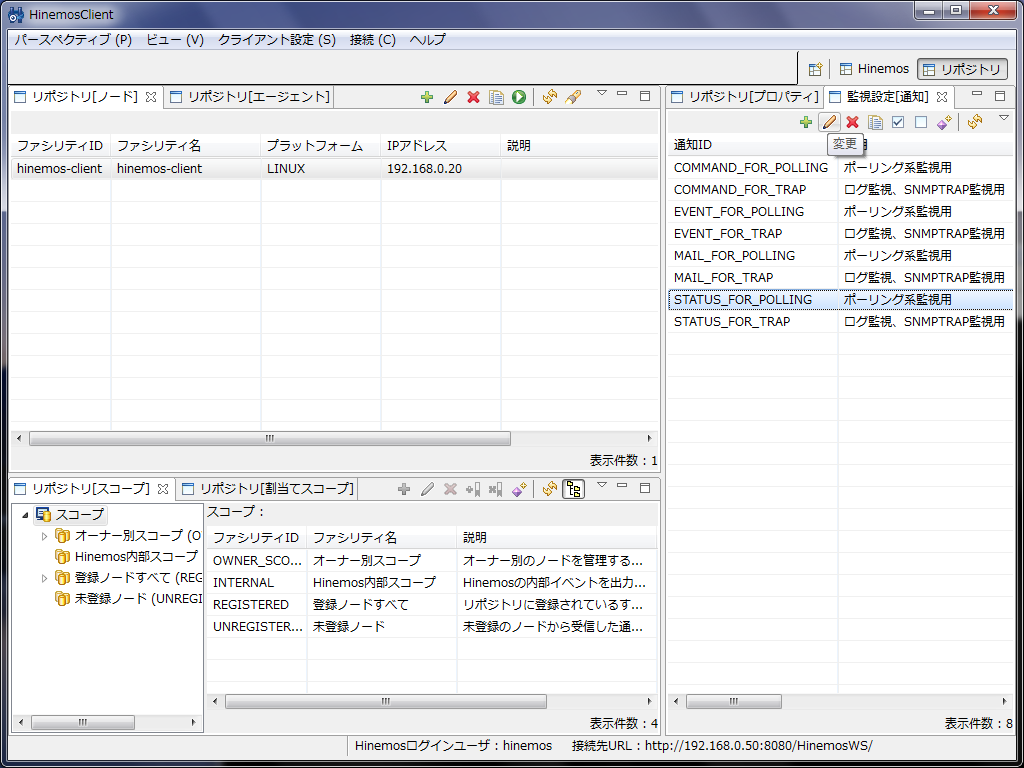Close the リポジトリ[スコープ] tab
Image resolution: width=1024 pixels, height=768 pixels.
point(163,488)
